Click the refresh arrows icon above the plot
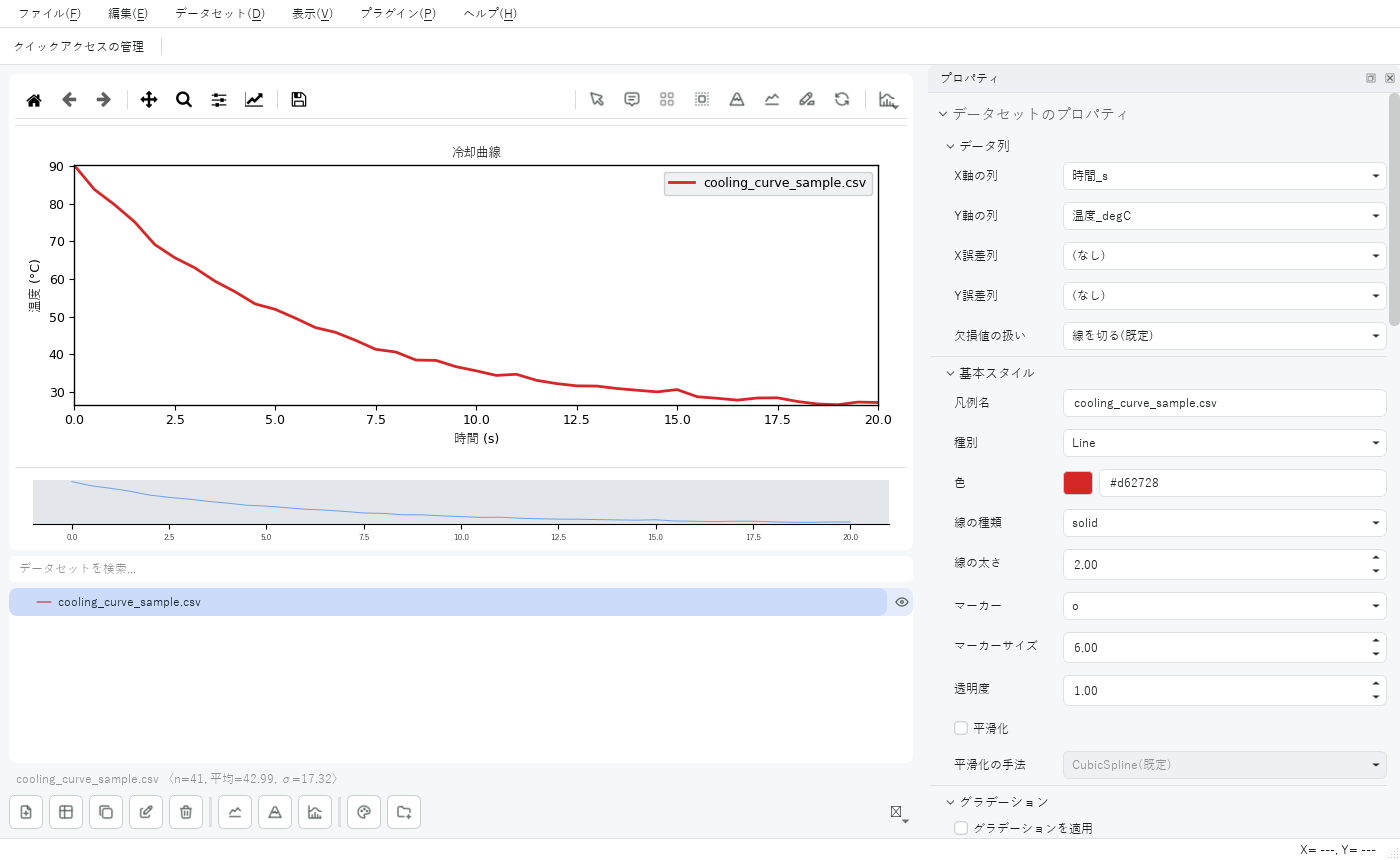This screenshot has height=860, width=1400. point(842,99)
